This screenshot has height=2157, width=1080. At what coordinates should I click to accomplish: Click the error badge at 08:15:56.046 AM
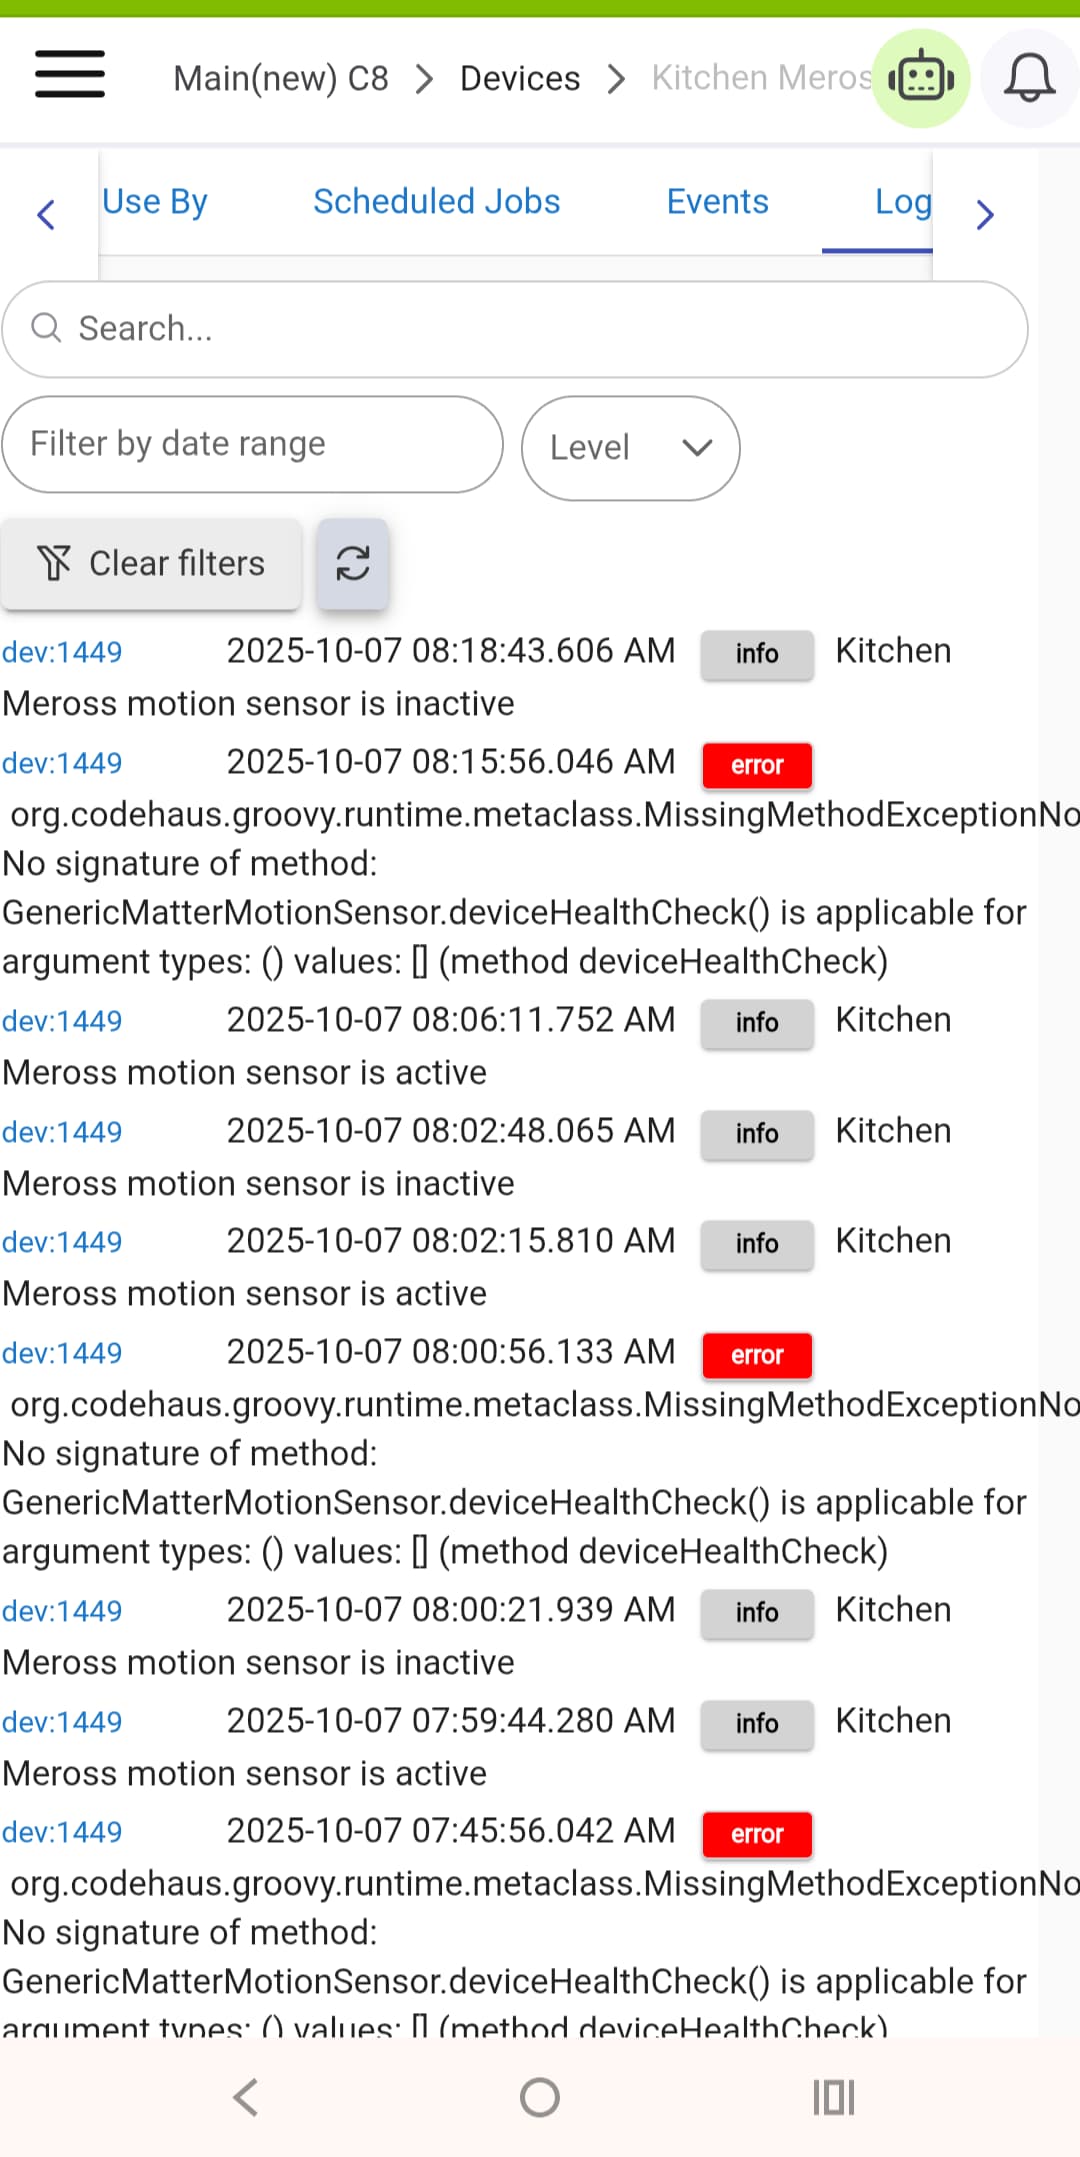[757, 765]
